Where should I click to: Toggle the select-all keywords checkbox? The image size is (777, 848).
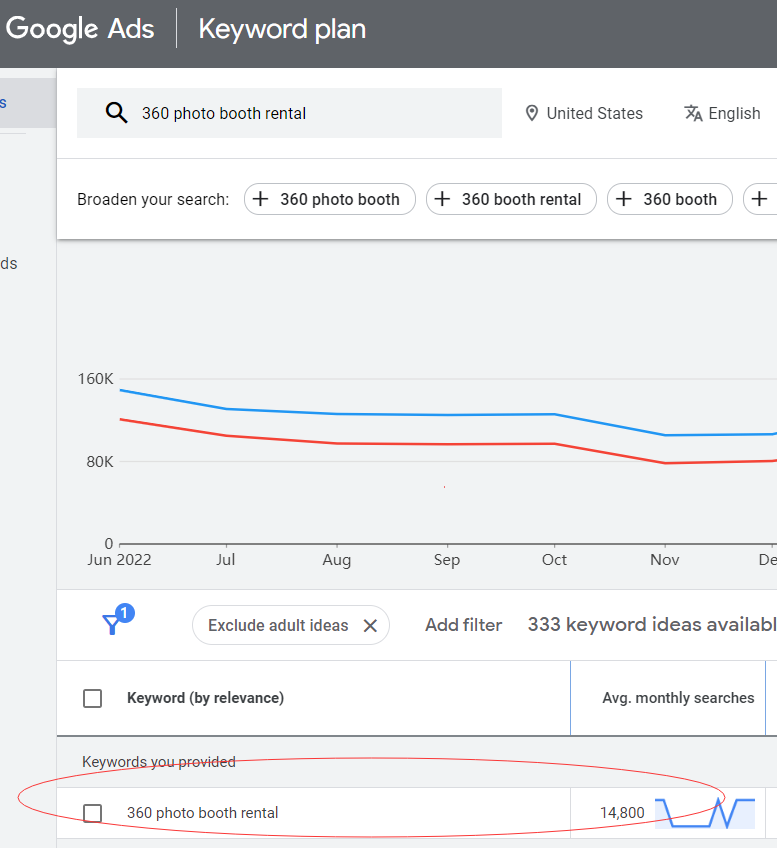coord(92,698)
